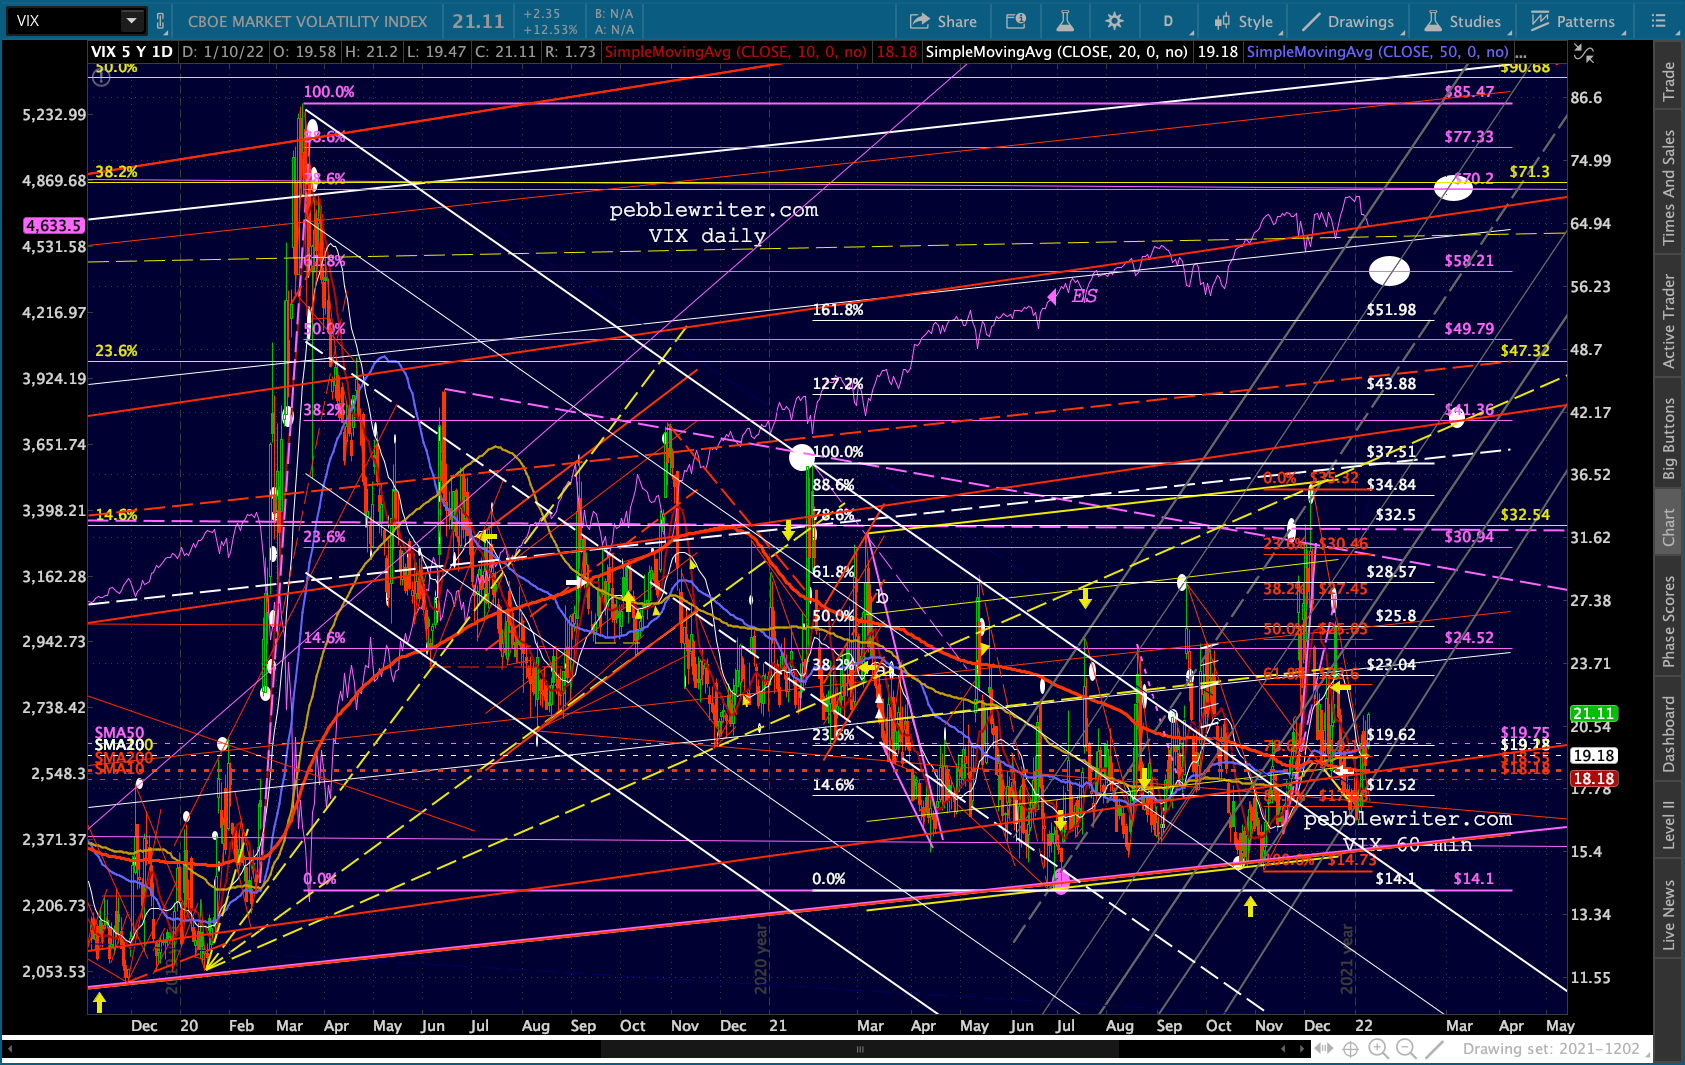Open the Style menu
Viewport: 1685px width, 1065px height.
tap(1243, 21)
